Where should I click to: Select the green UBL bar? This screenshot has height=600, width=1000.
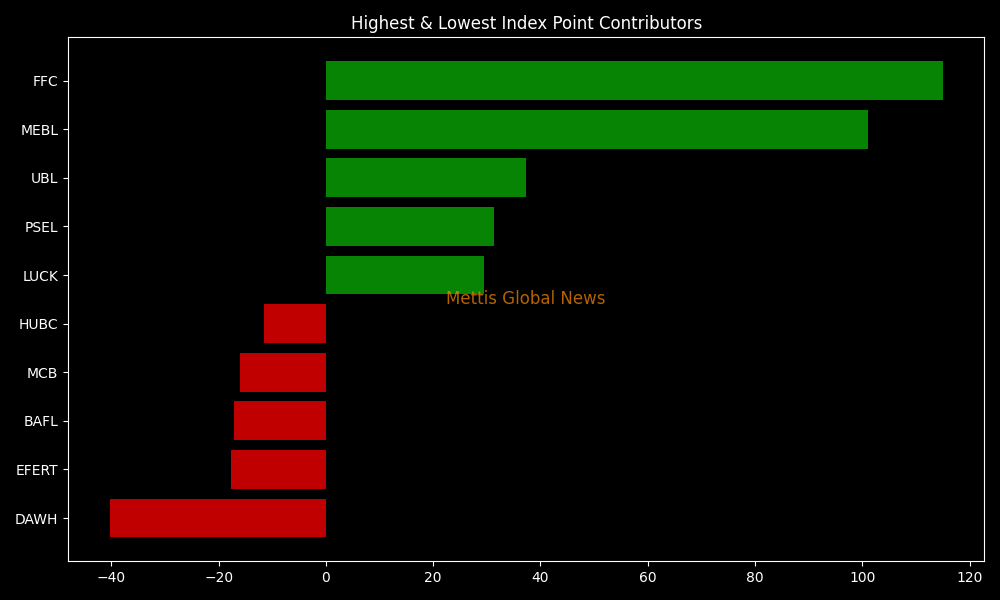point(426,178)
